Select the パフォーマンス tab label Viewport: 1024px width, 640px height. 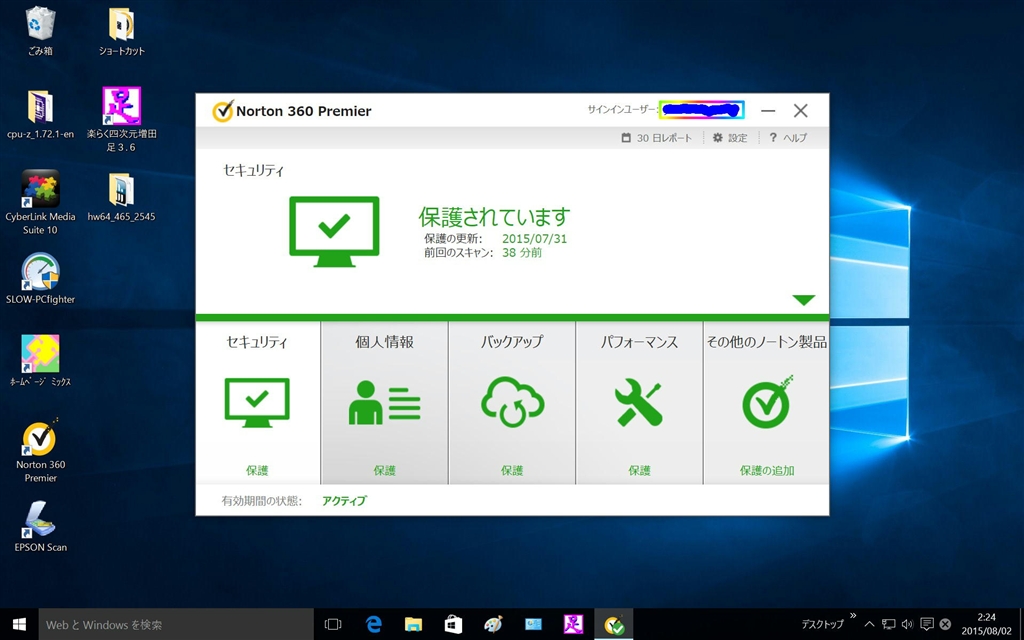click(x=639, y=342)
